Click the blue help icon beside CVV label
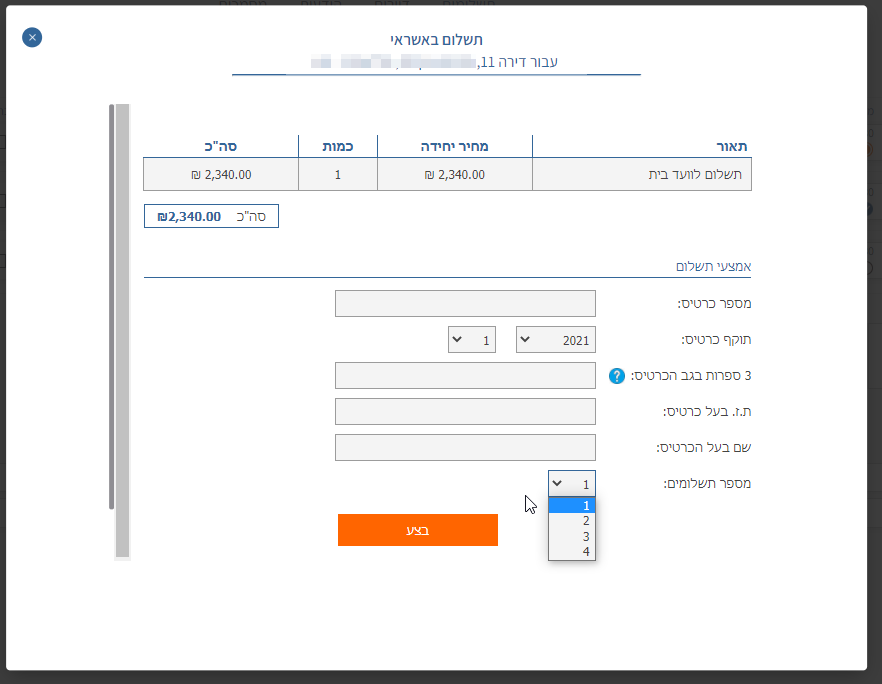This screenshot has height=684, width=882. click(617, 376)
